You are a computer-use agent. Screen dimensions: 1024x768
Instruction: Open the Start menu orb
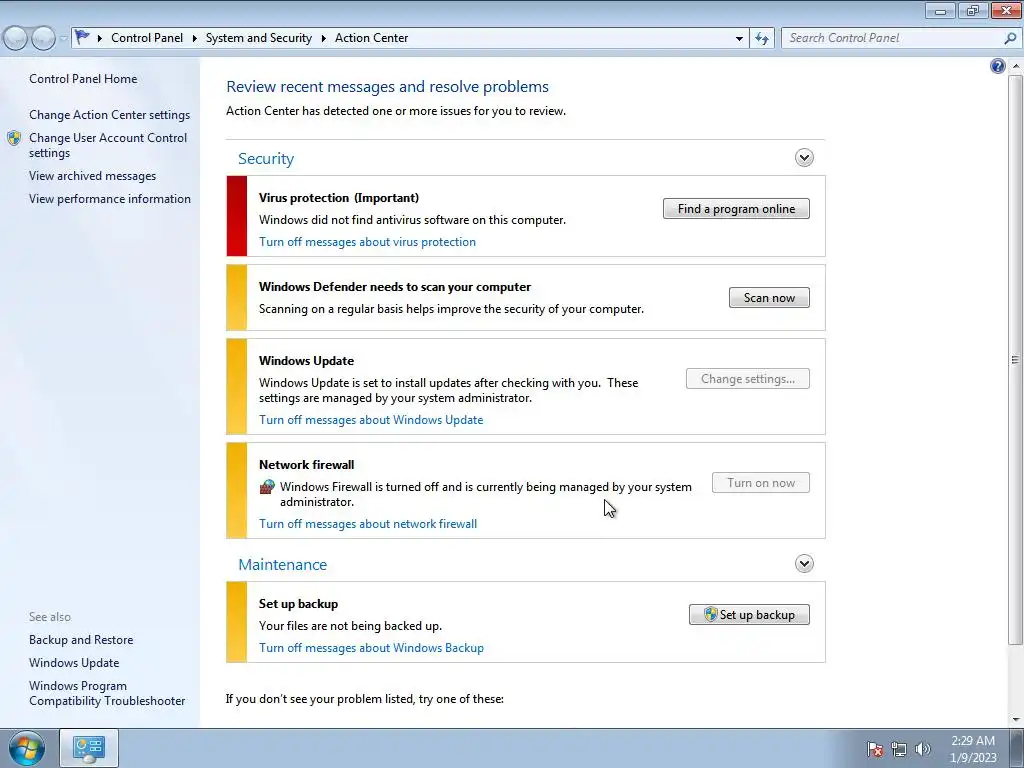[x=27, y=748]
